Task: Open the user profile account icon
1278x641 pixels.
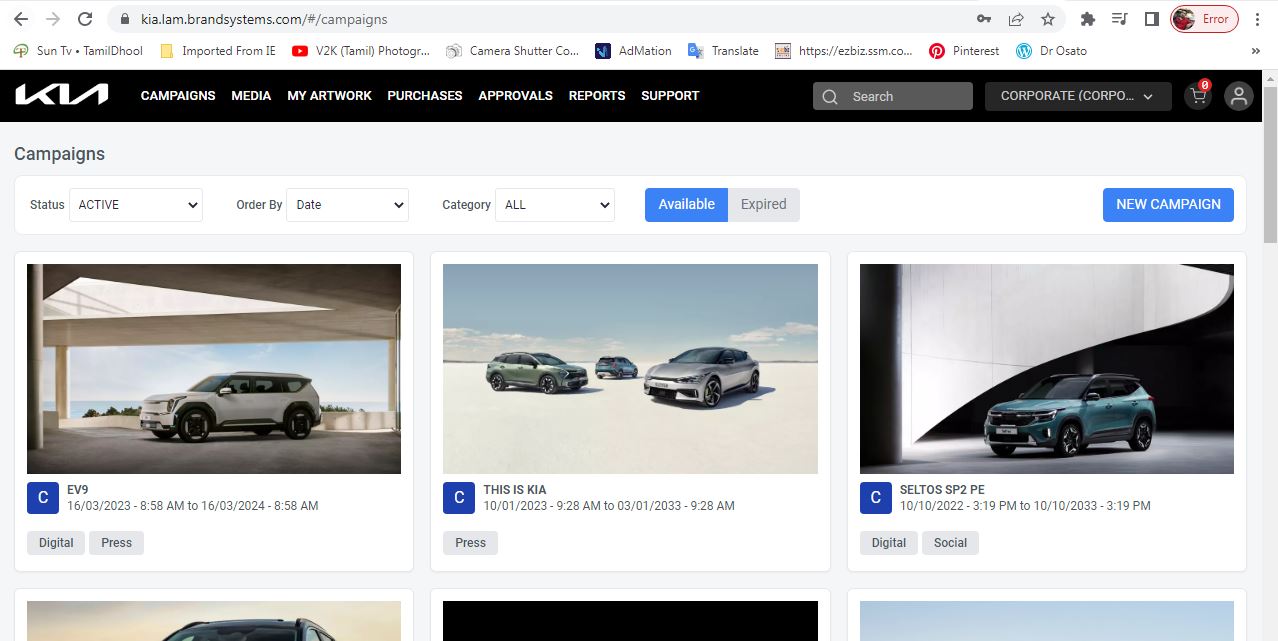Action: pyautogui.click(x=1238, y=96)
